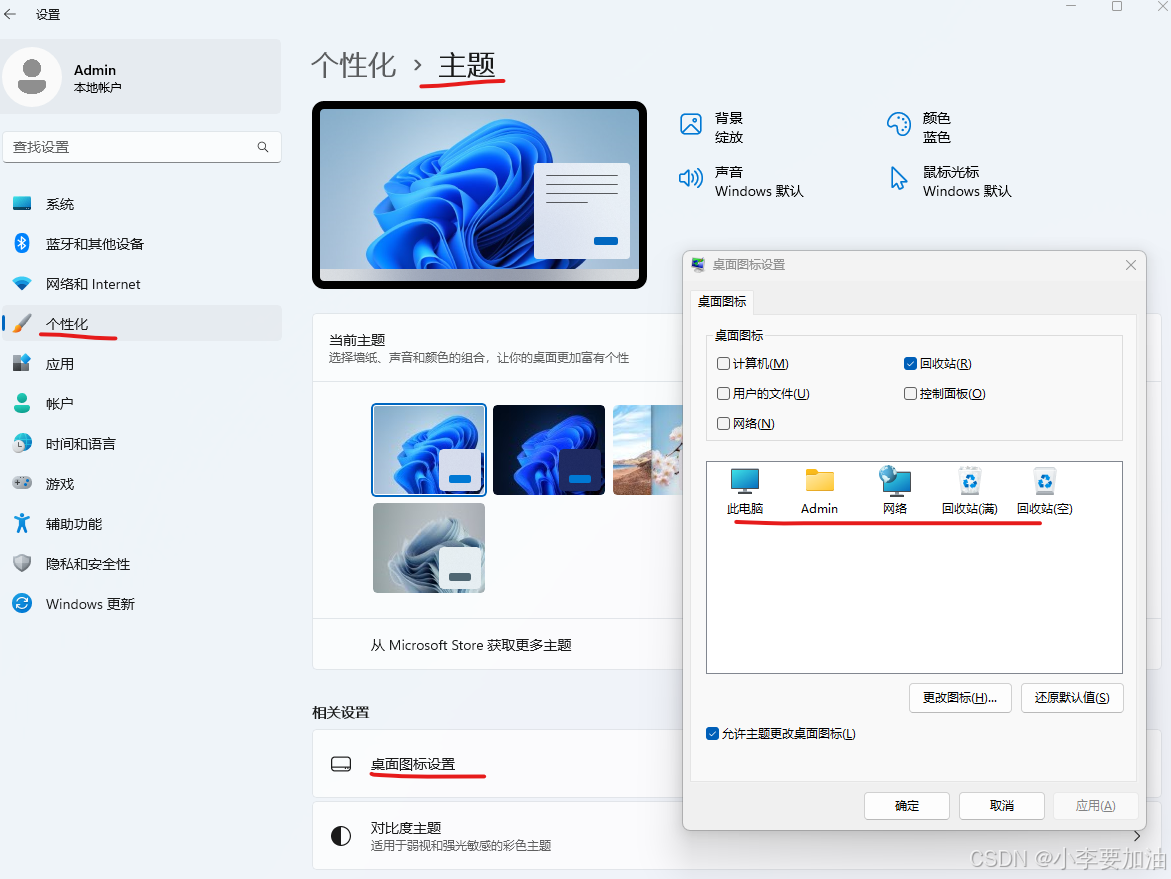
Task: Toggle 允许主题更改桌面图标 checkbox
Action: 712,733
